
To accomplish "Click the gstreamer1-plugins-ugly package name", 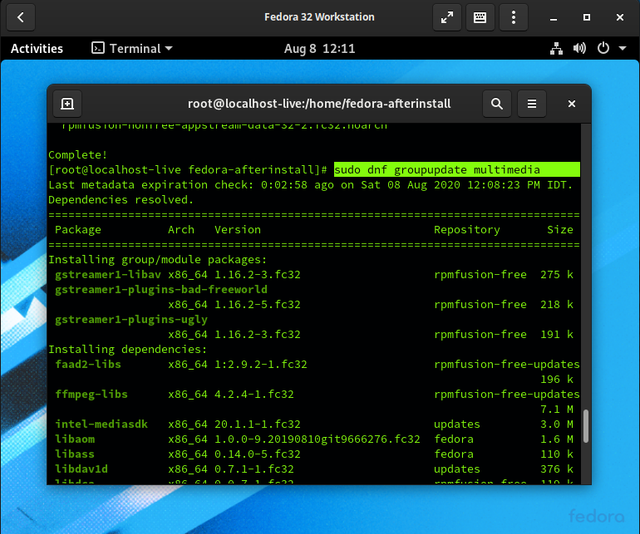I will (x=131, y=320).
